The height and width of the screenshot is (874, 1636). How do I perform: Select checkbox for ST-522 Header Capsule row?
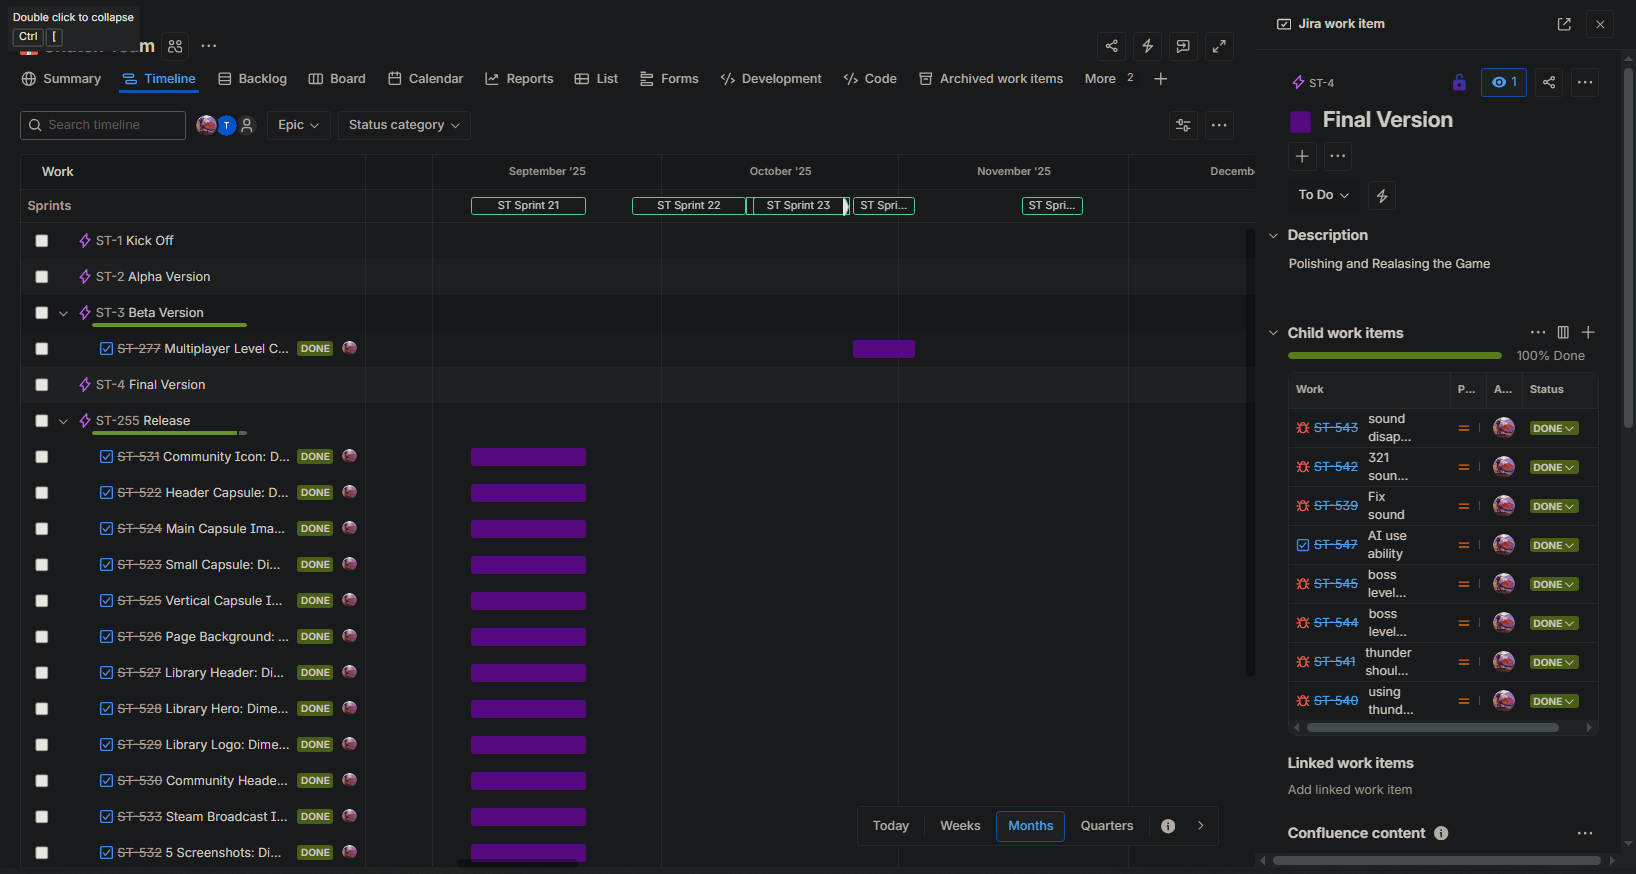(42, 493)
